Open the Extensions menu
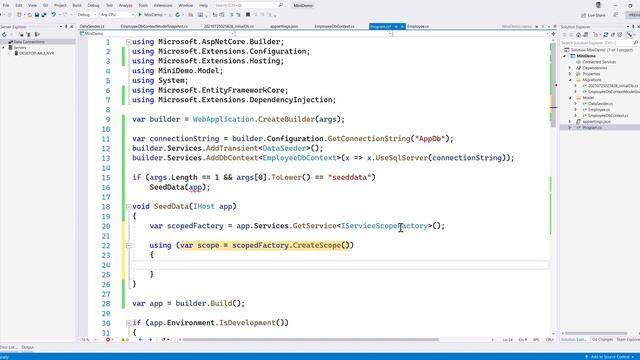640x360 pixels. coord(163,5)
